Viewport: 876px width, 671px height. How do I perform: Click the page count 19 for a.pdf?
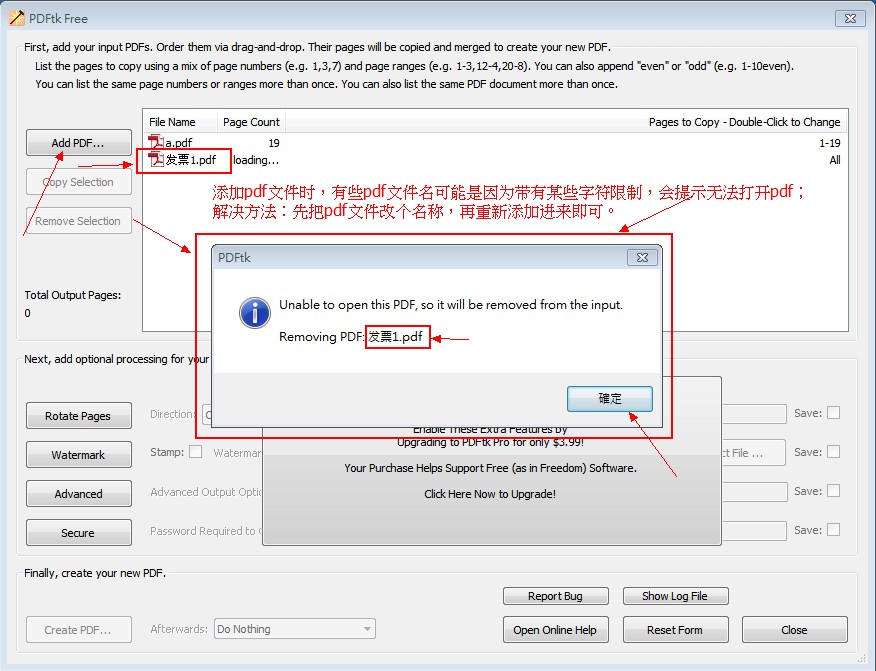(274, 143)
